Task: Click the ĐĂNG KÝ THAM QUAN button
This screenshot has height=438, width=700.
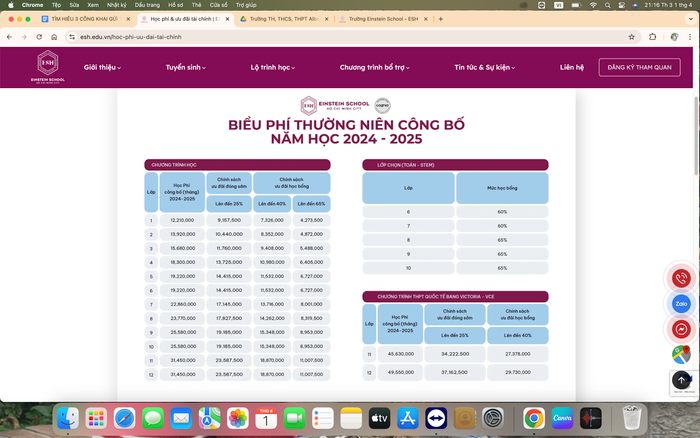Action: coord(639,67)
